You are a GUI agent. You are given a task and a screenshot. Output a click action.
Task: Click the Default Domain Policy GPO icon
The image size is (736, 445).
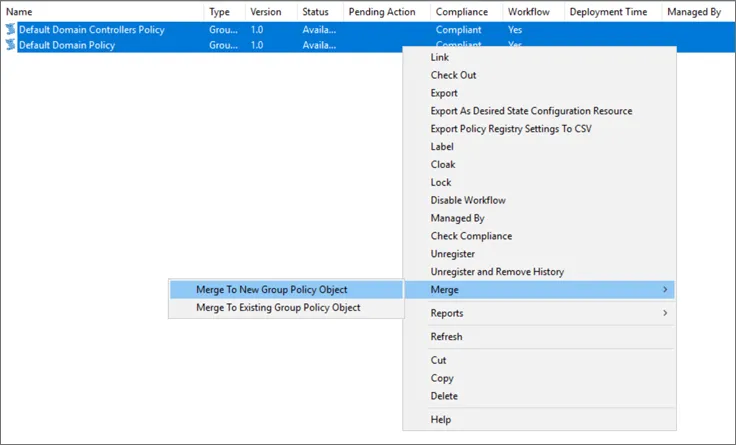[10, 45]
